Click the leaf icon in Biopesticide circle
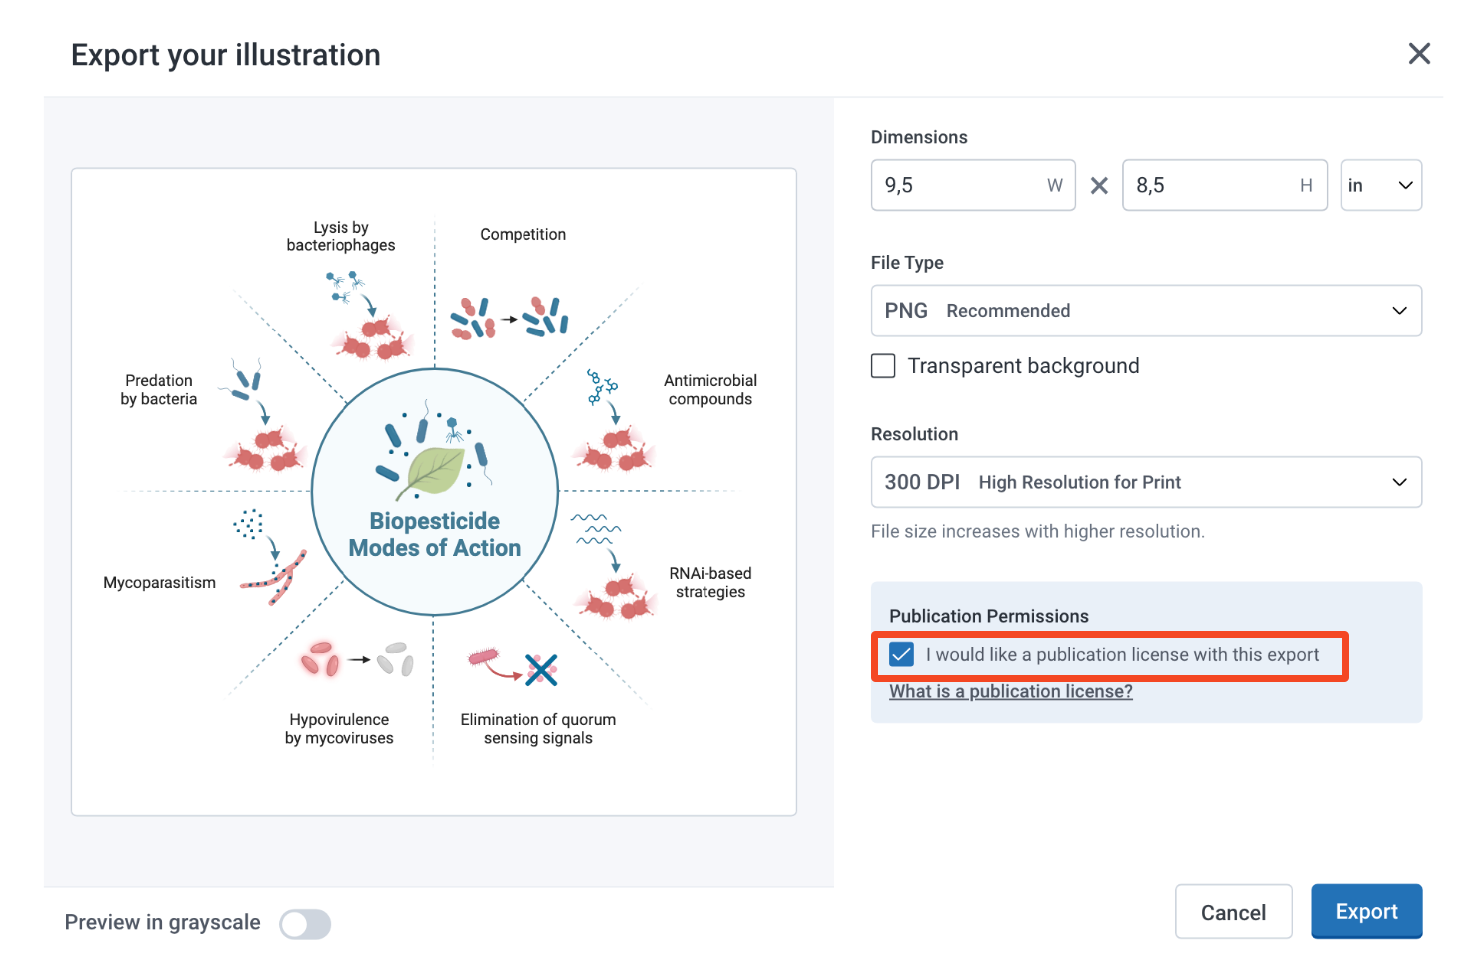 pyautogui.click(x=433, y=472)
